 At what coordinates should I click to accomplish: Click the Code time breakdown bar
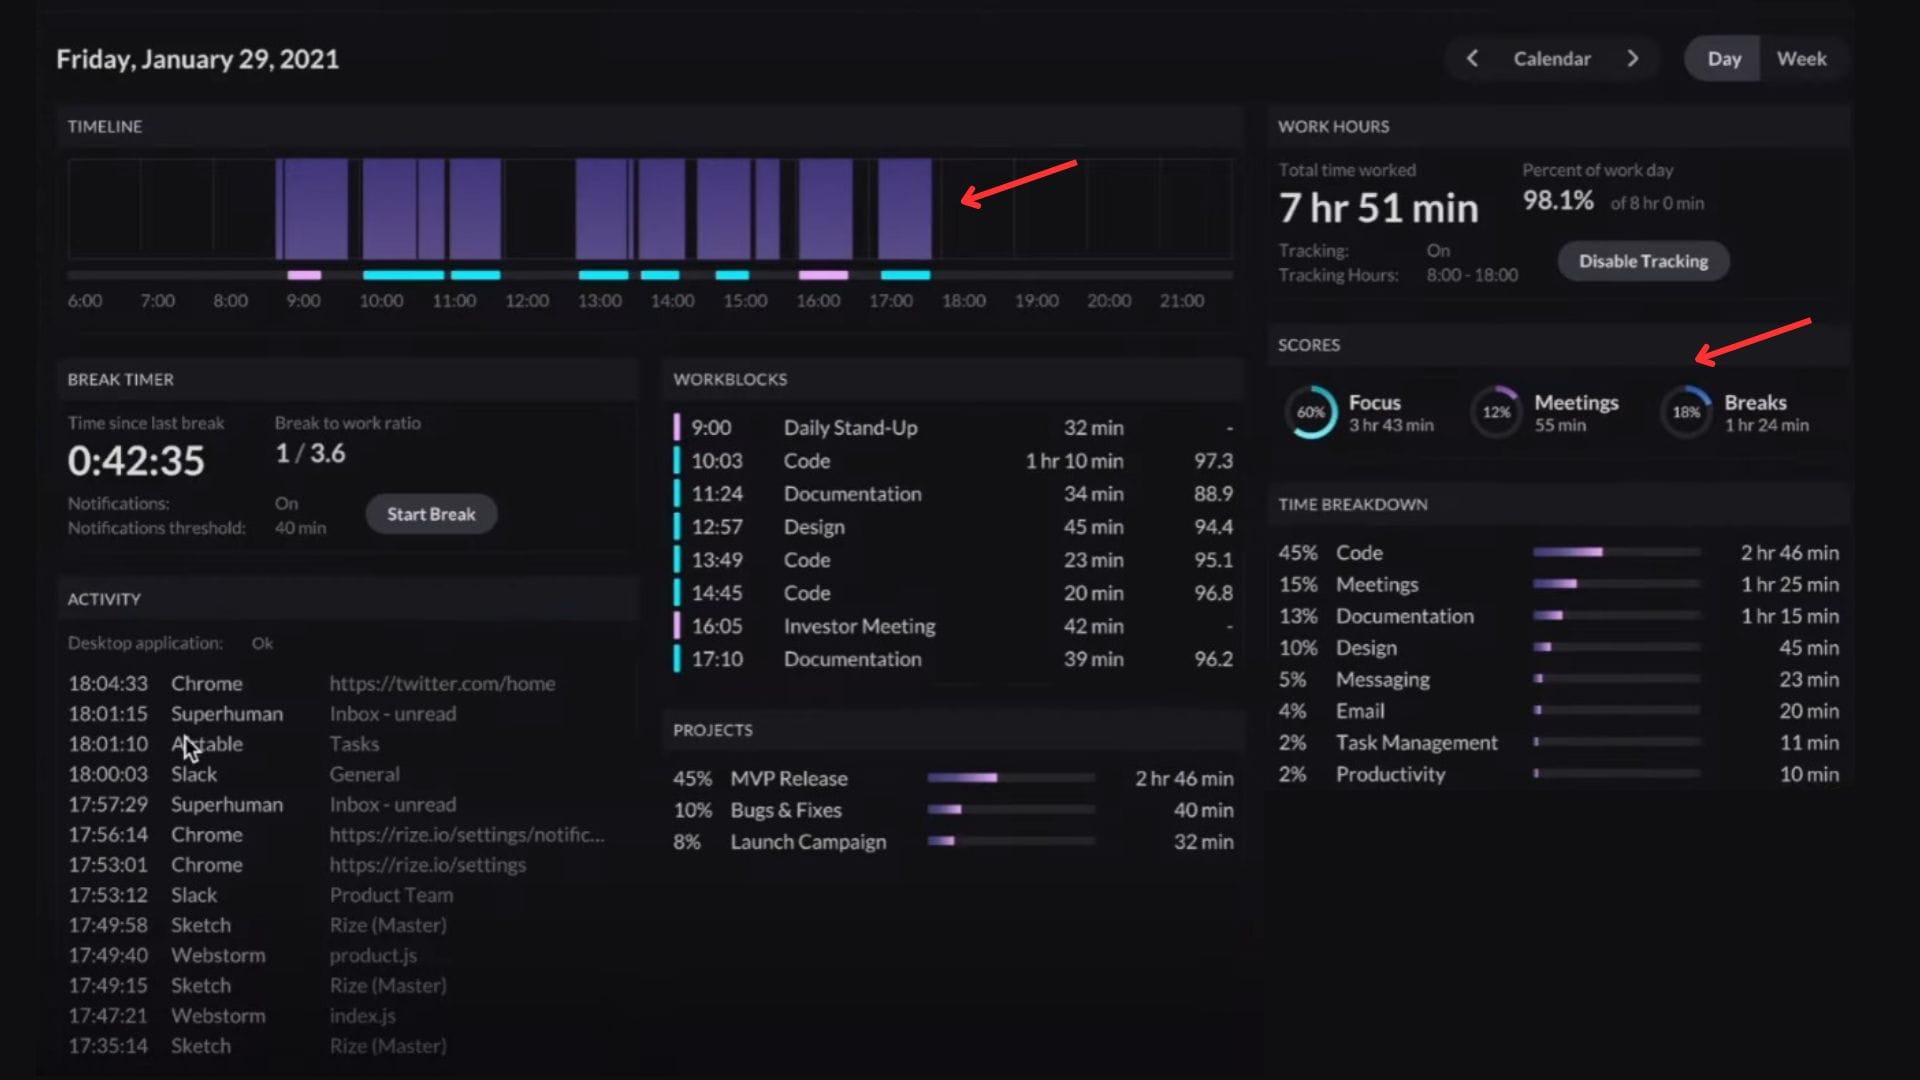click(x=1616, y=552)
